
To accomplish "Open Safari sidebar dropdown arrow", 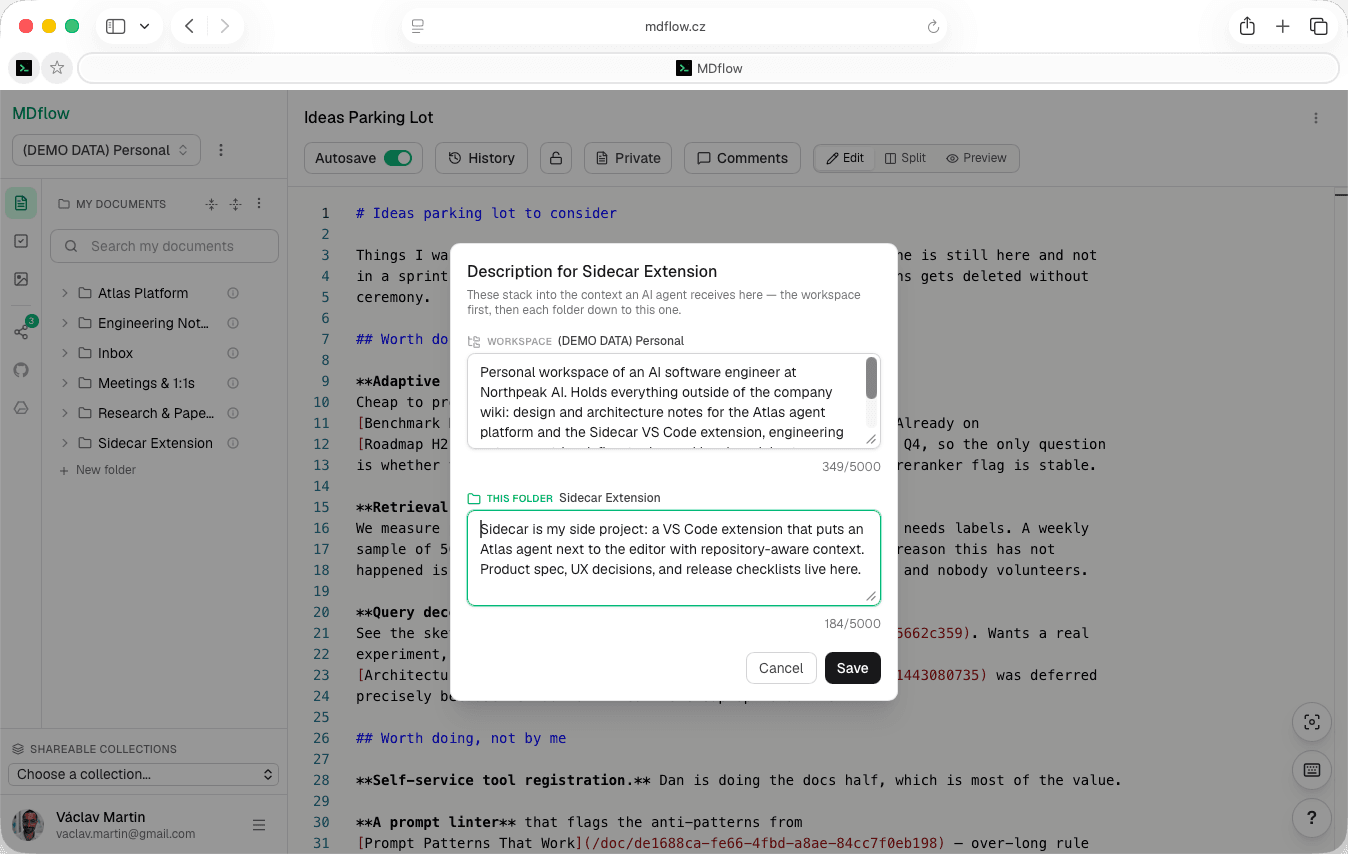I will [x=145, y=27].
